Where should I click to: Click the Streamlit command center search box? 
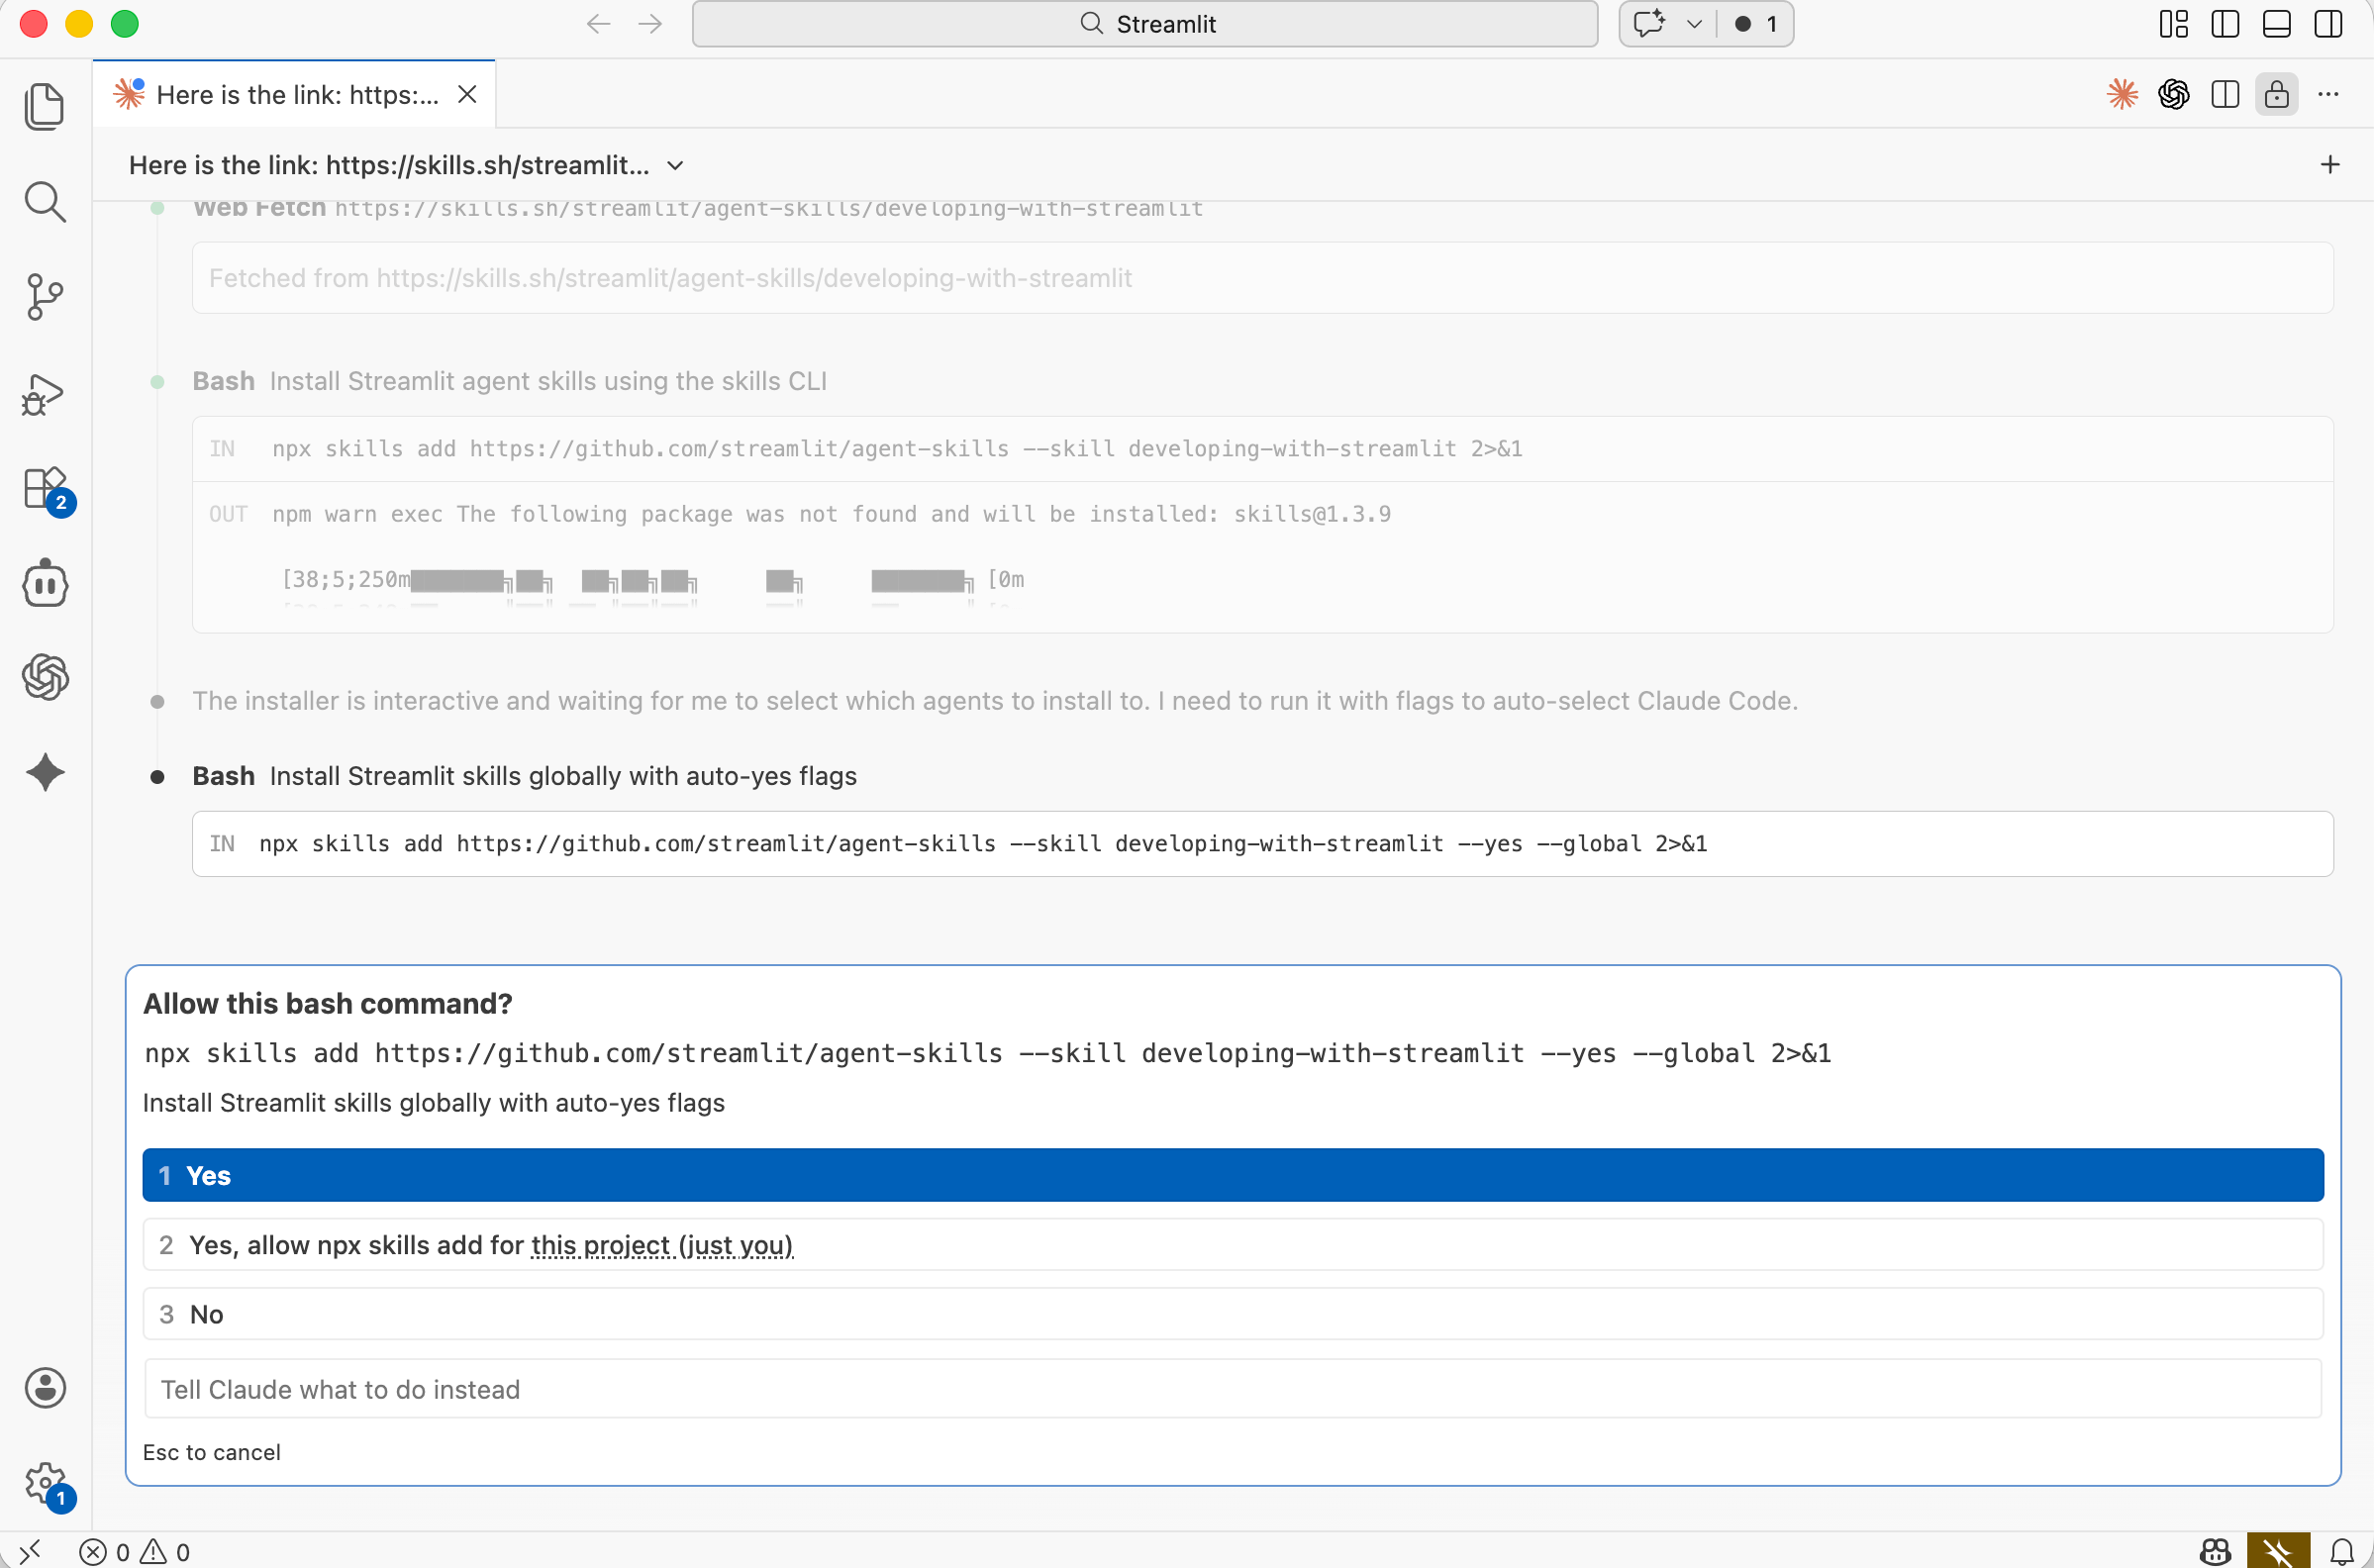[x=1145, y=24]
